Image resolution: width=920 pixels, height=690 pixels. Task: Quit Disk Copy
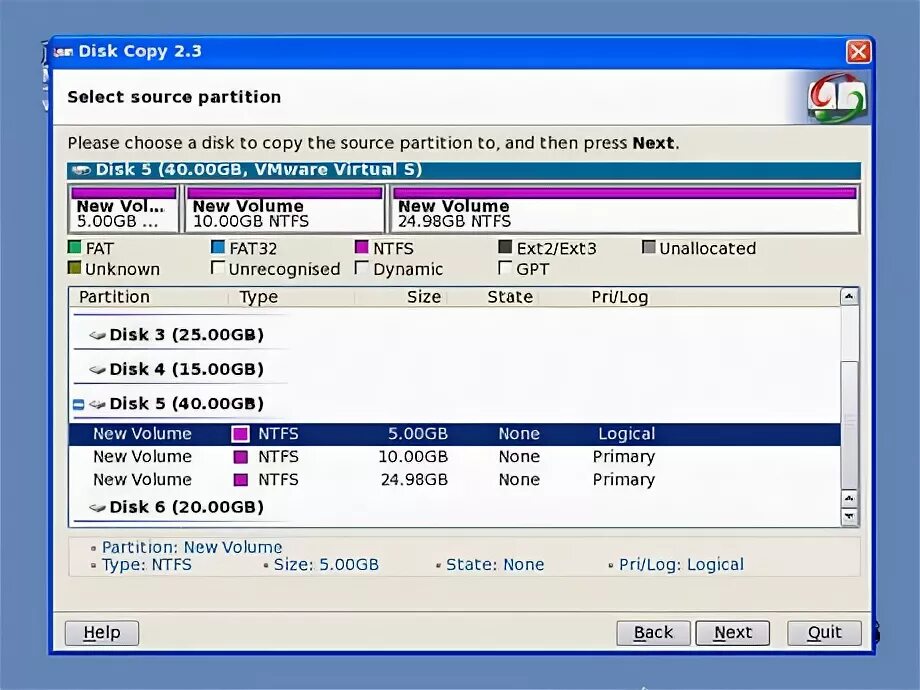pos(824,633)
